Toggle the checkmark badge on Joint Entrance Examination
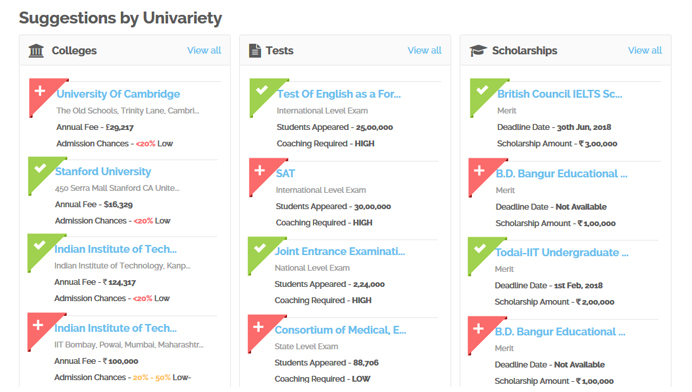The image size is (692, 392). click(260, 249)
